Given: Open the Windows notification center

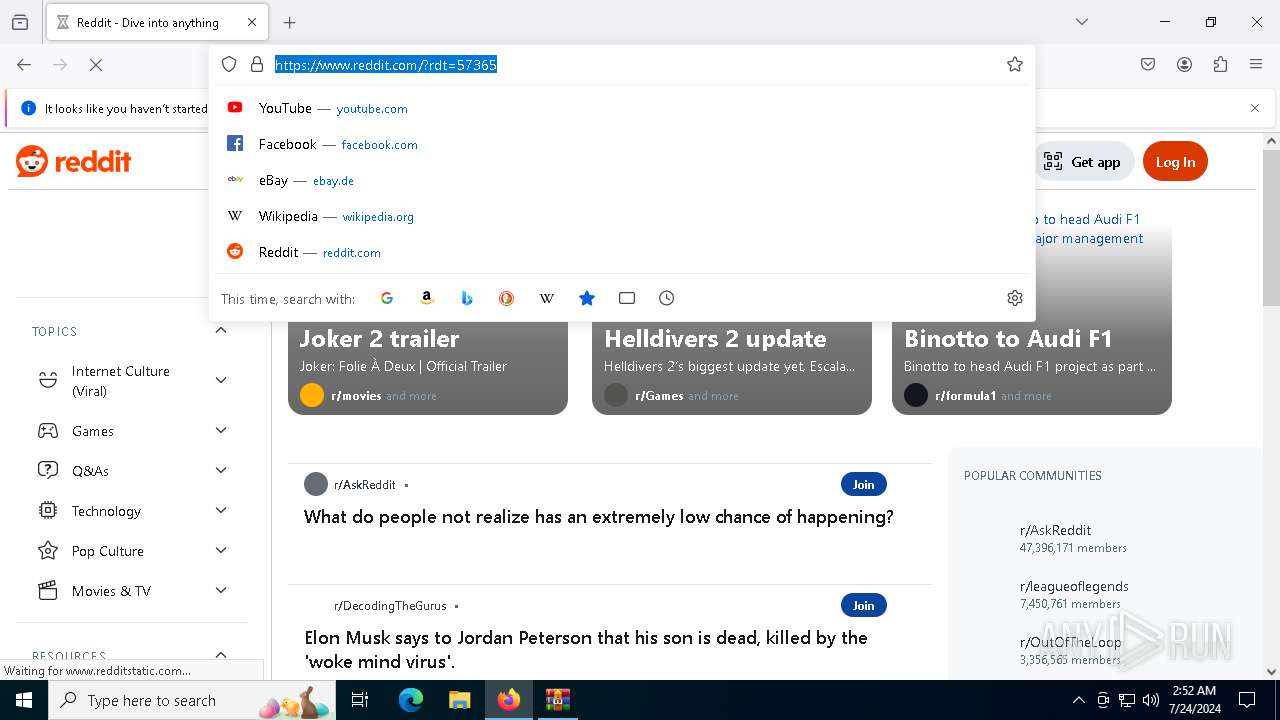Looking at the screenshot, I should click(1247, 700).
